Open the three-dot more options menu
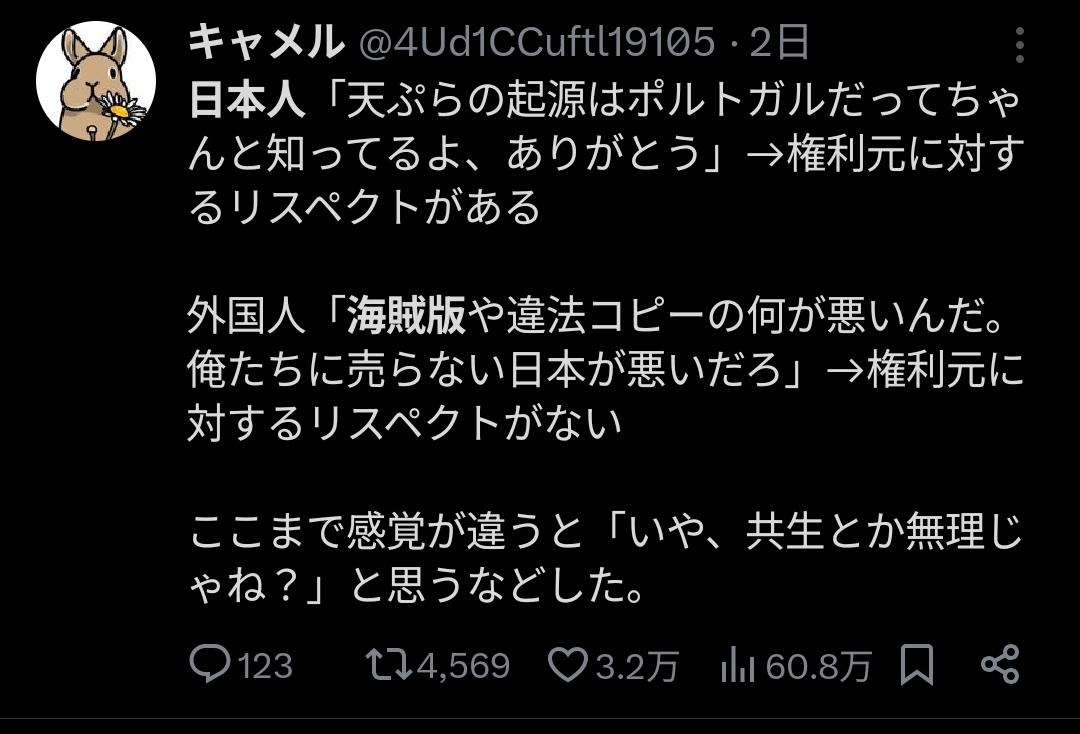 1020,45
